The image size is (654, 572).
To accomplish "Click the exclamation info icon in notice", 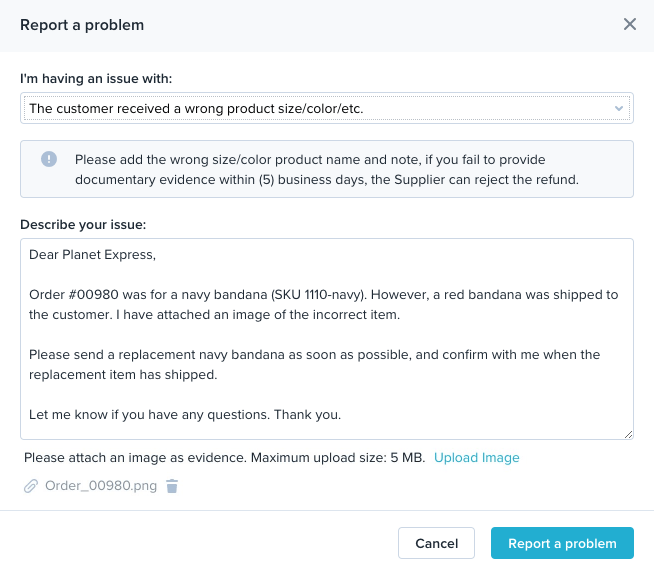I will coord(49,160).
